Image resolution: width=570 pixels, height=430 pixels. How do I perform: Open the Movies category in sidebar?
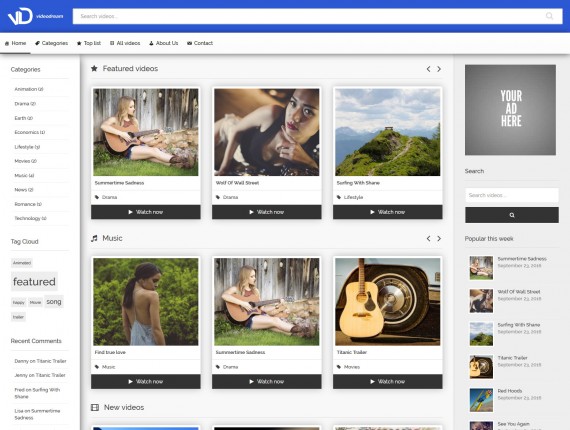(x=25, y=161)
